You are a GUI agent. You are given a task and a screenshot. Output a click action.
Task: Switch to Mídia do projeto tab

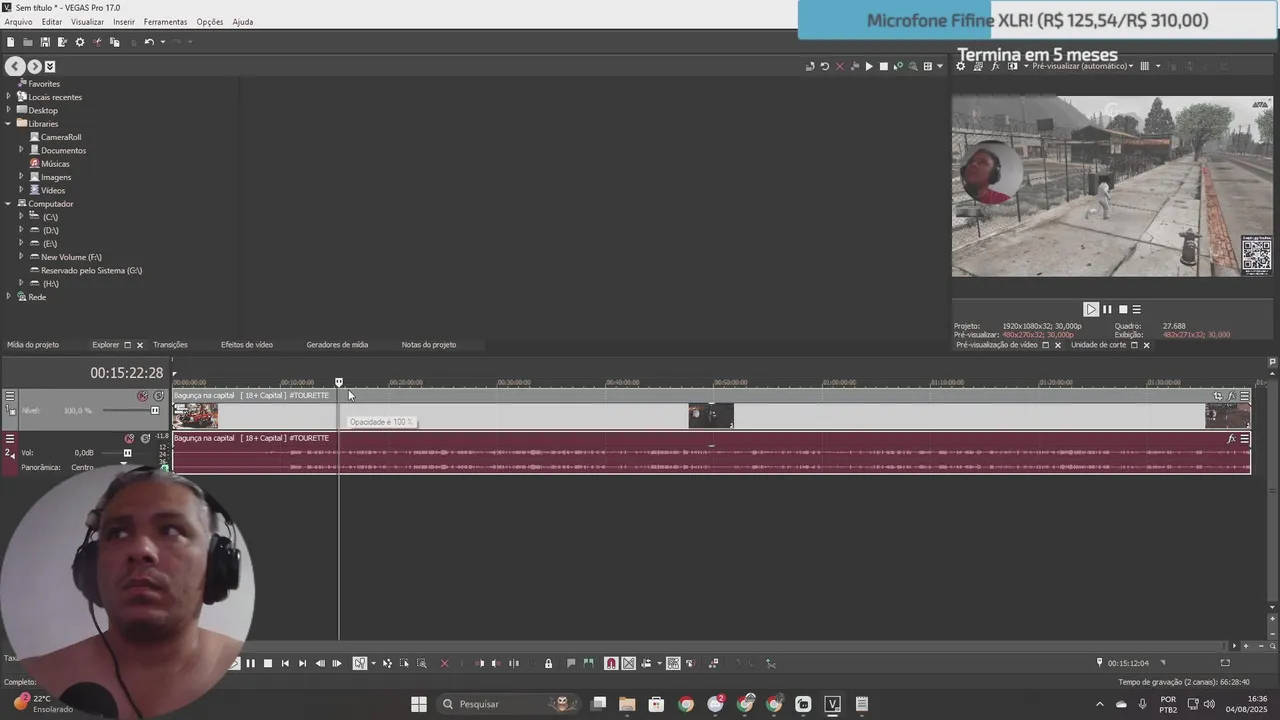point(33,345)
